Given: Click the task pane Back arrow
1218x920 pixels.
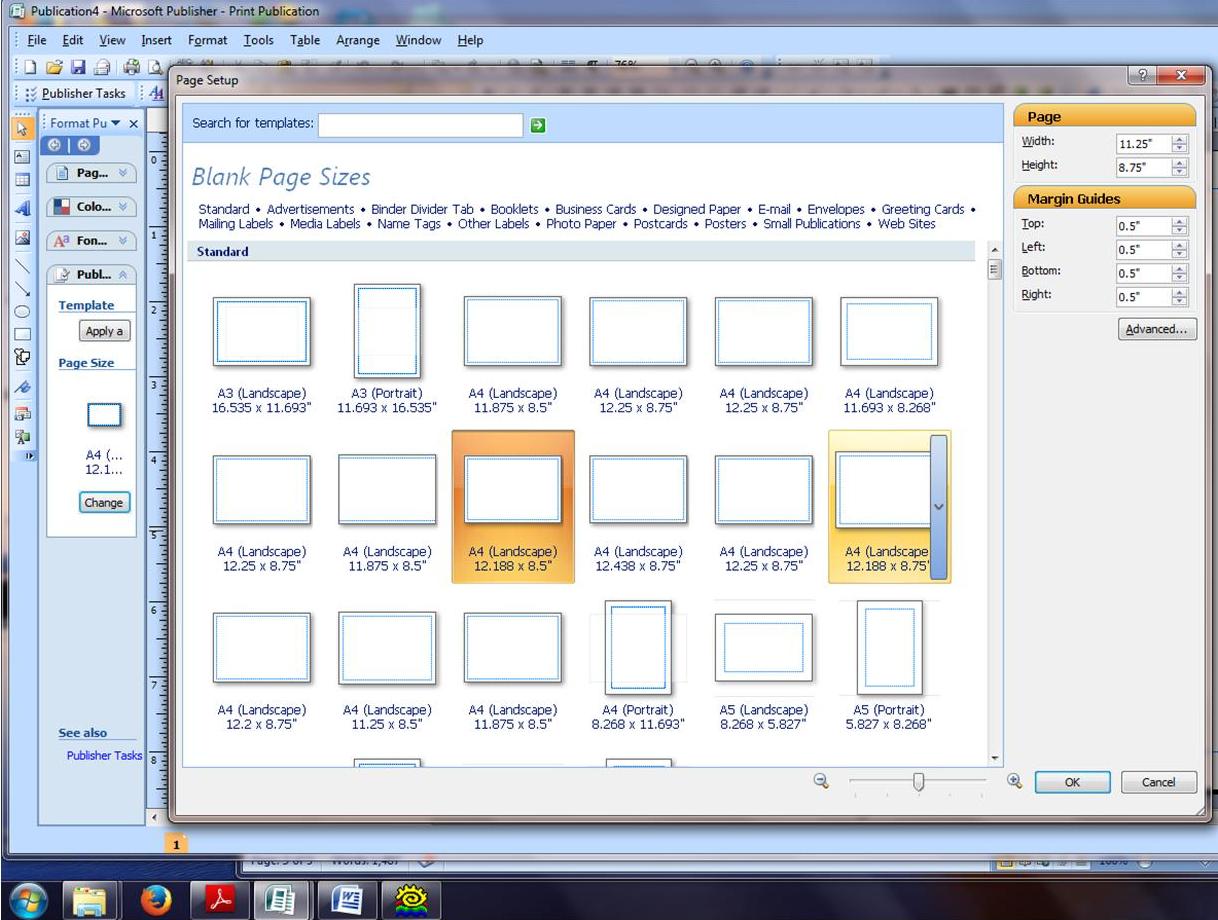Looking at the screenshot, I should click(53, 145).
